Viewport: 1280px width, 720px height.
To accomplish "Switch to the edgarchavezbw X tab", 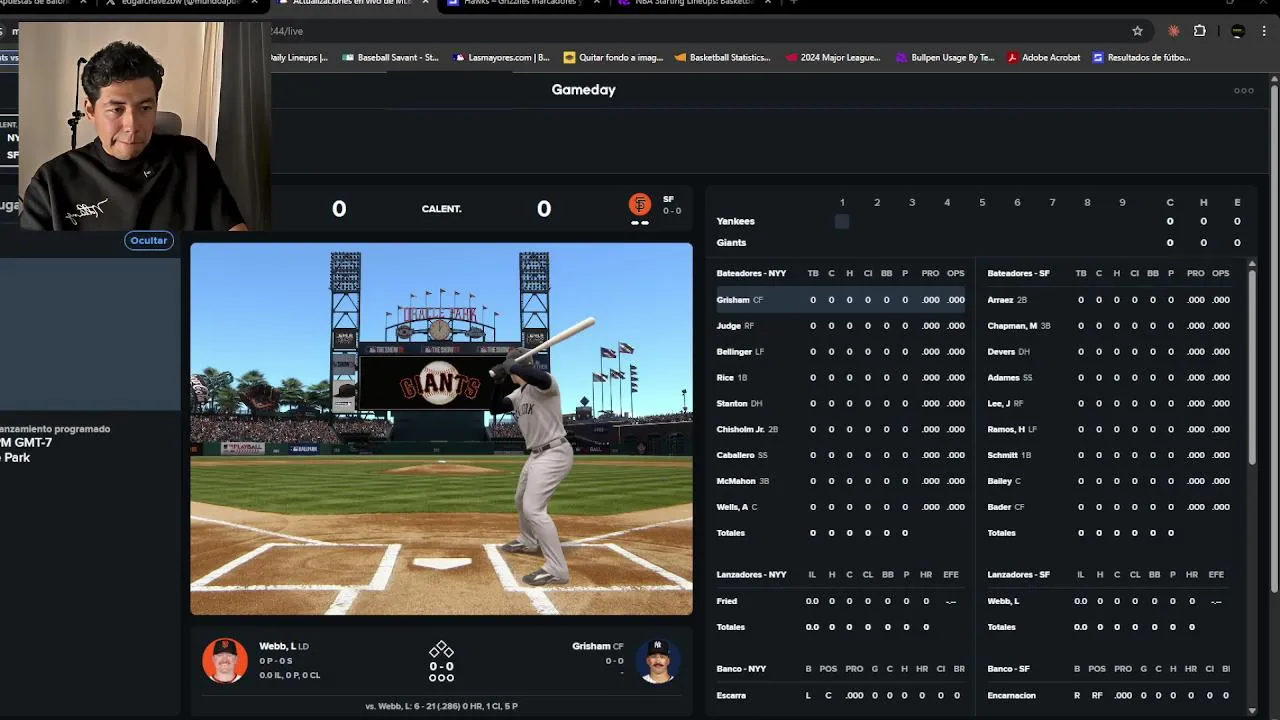I will point(180,3).
